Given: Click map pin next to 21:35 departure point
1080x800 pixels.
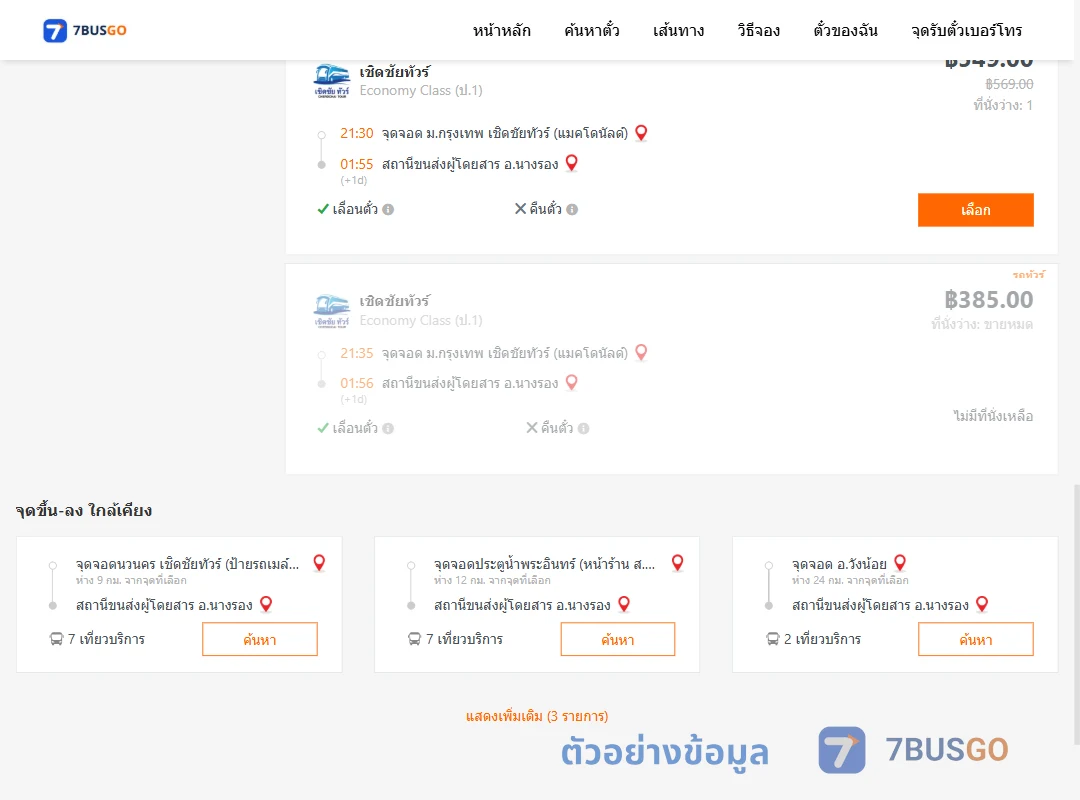Looking at the screenshot, I should (x=641, y=352).
